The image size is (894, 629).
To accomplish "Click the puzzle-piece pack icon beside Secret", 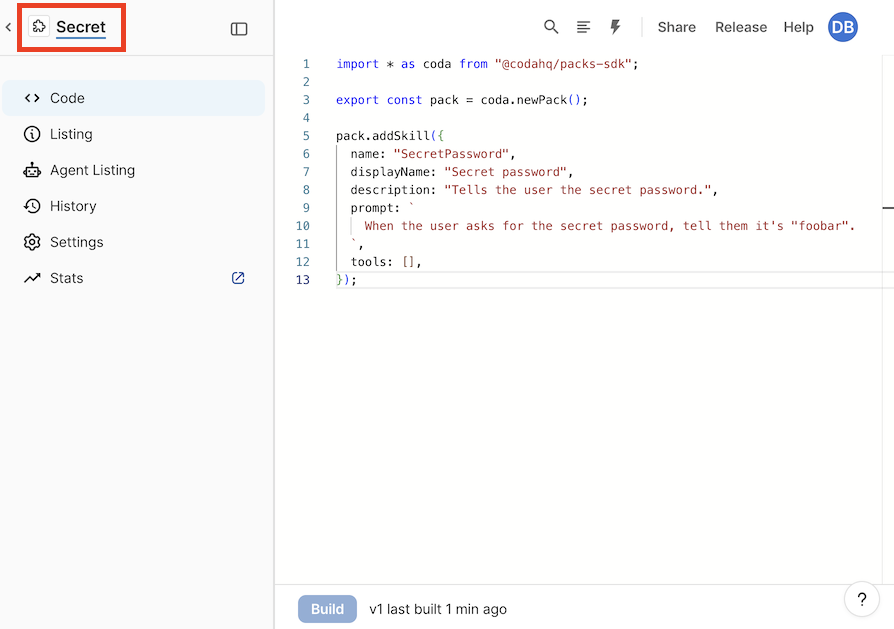I will [40, 27].
